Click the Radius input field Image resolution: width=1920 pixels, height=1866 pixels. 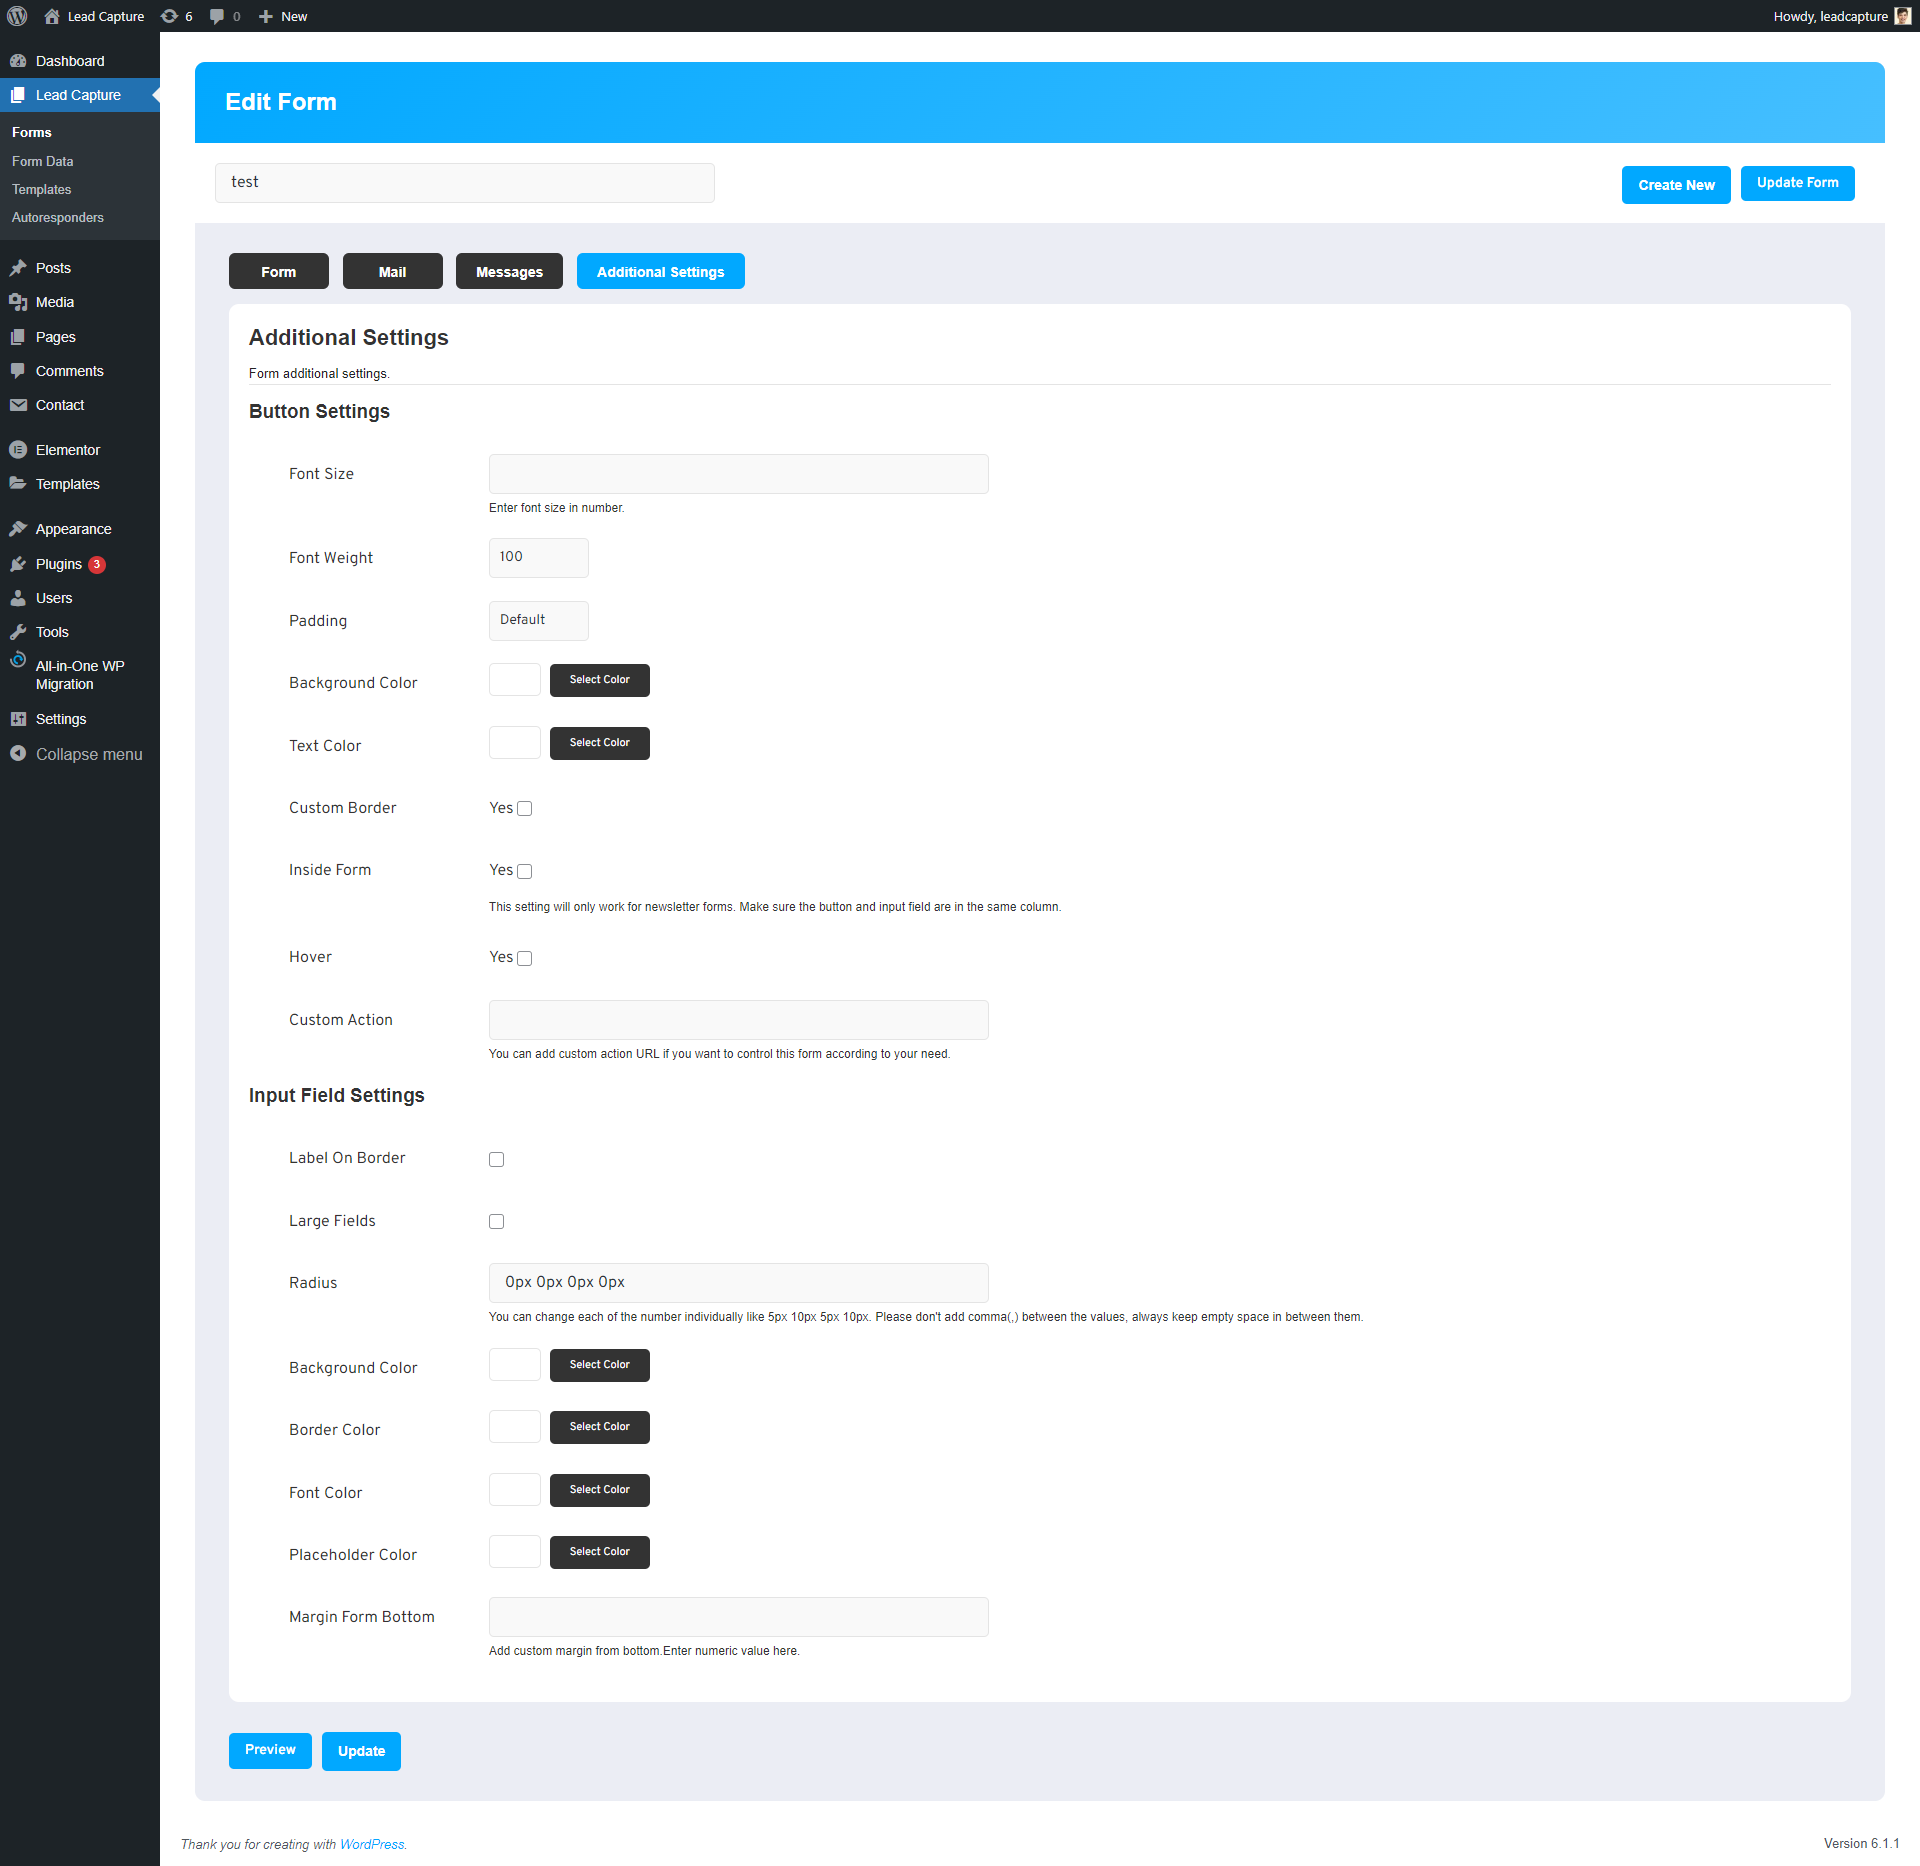coord(739,1283)
